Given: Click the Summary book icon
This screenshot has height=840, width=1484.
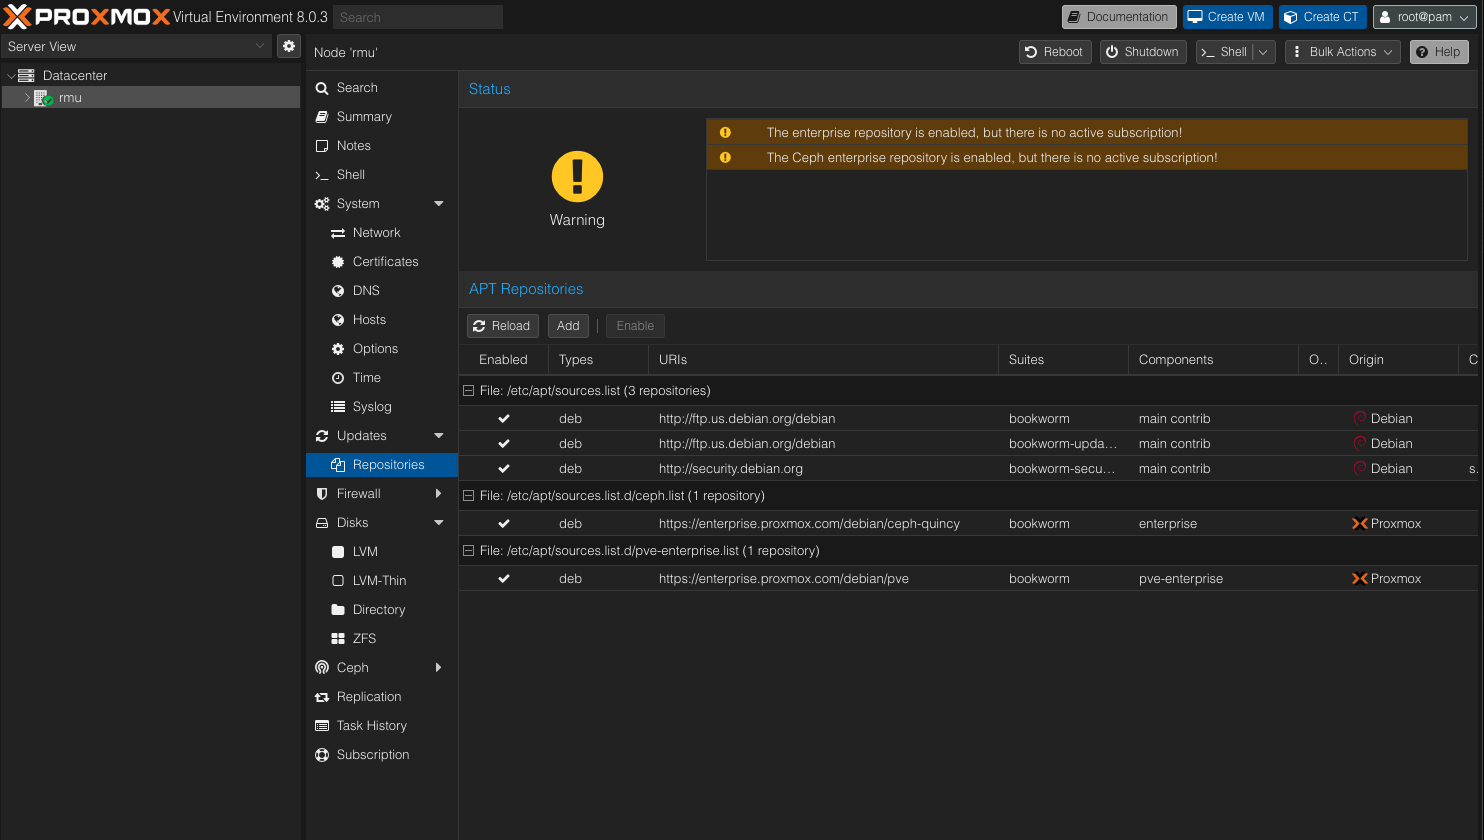Looking at the screenshot, I should (x=322, y=117).
